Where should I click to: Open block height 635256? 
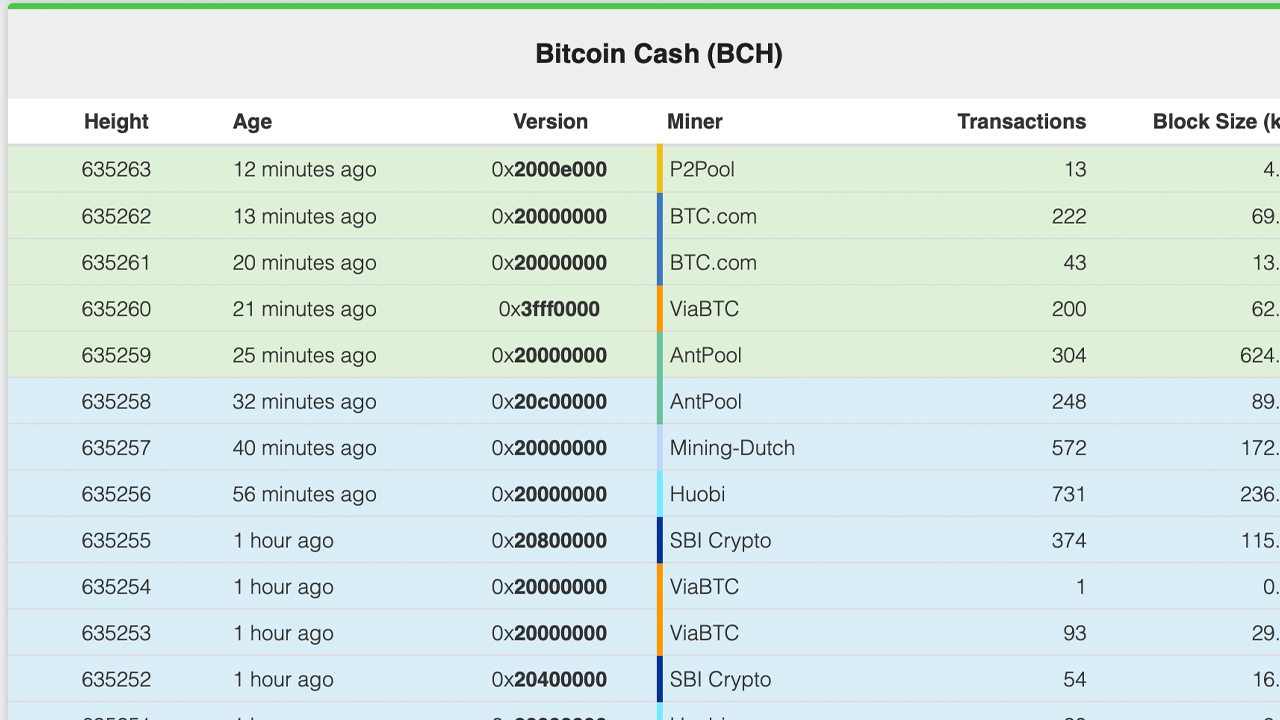click(116, 494)
